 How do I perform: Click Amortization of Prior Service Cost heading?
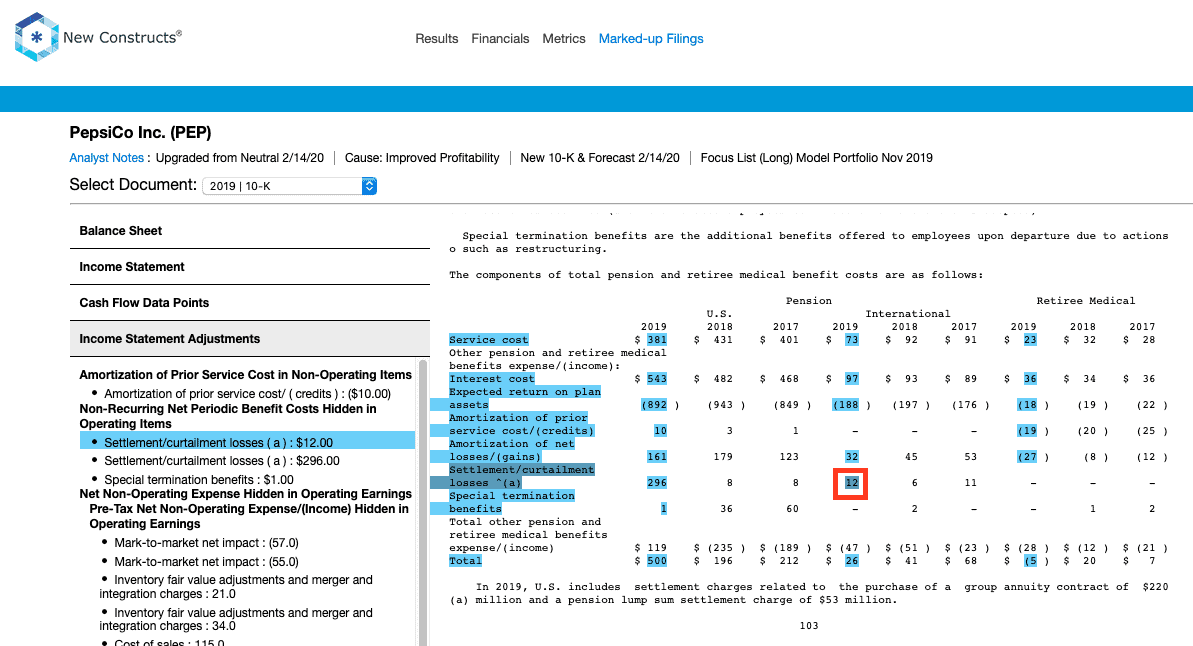246,375
